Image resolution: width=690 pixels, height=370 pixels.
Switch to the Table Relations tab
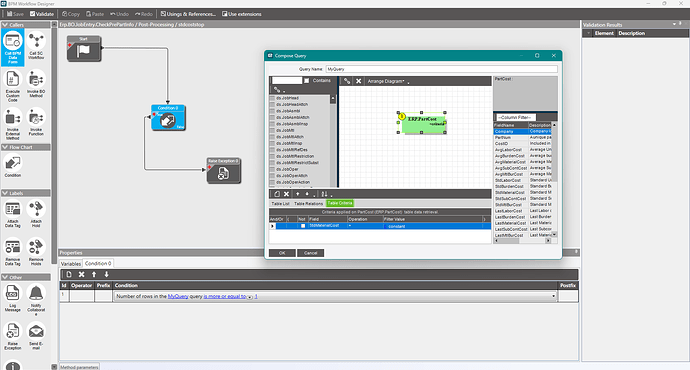tap(308, 204)
